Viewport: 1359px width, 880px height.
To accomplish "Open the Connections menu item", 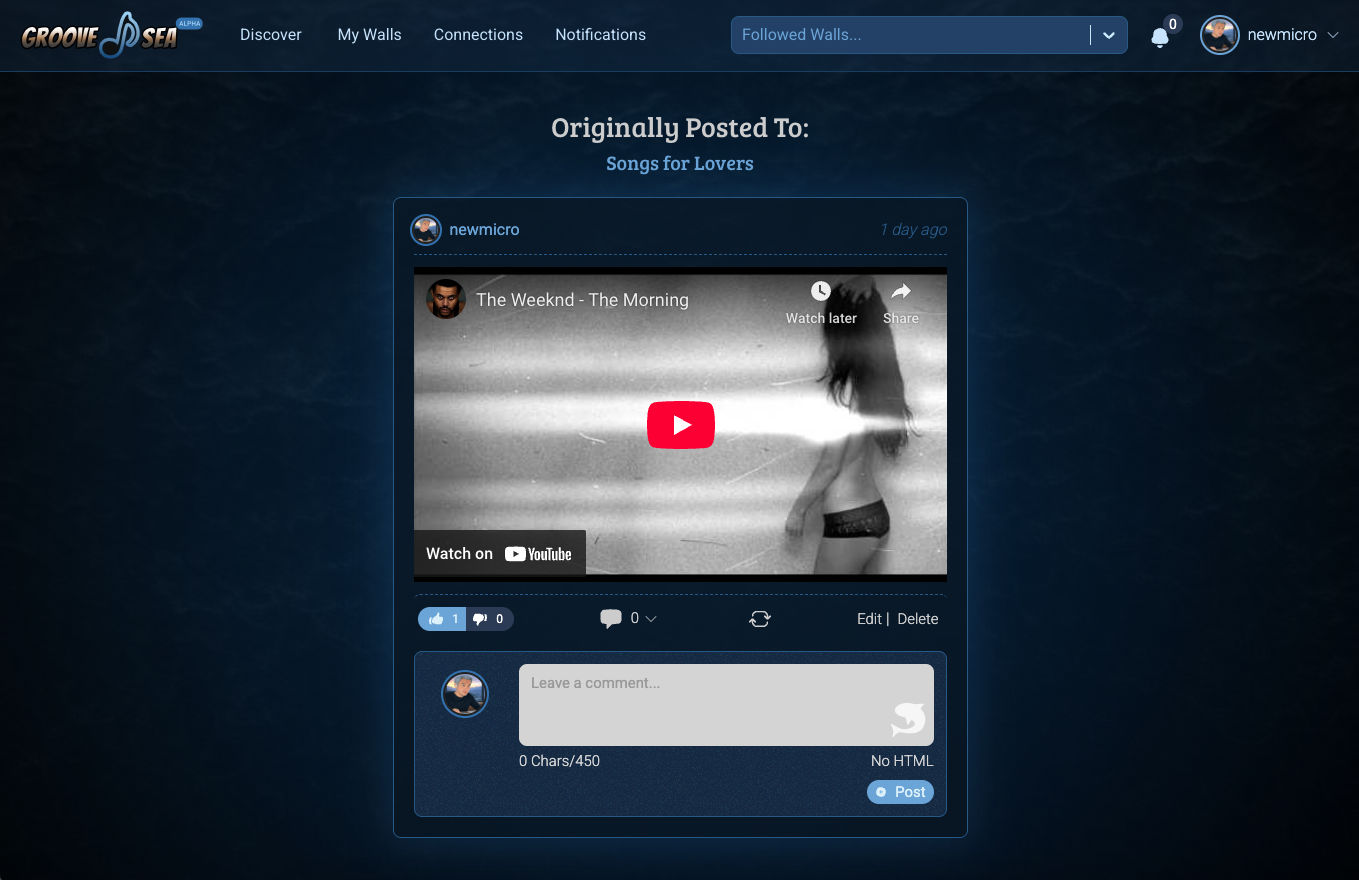I will tap(478, 35).
